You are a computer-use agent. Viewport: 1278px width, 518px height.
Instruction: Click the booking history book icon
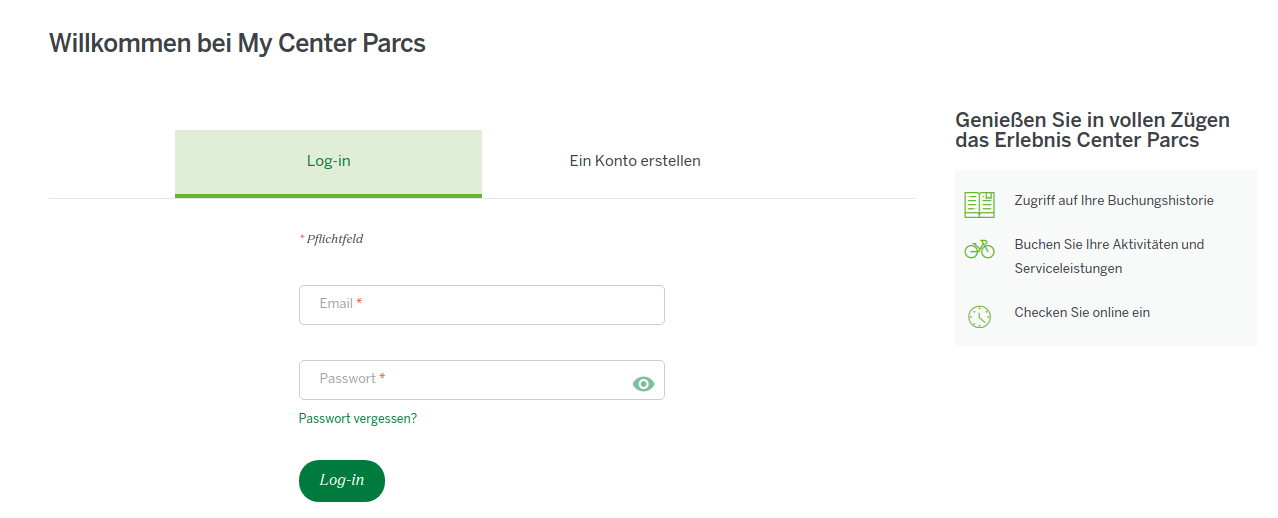point(979,205)
